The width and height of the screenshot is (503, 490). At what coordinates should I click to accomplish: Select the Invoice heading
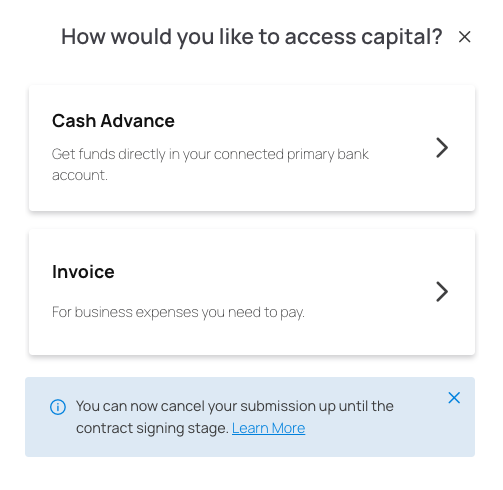tap(83, 272)
